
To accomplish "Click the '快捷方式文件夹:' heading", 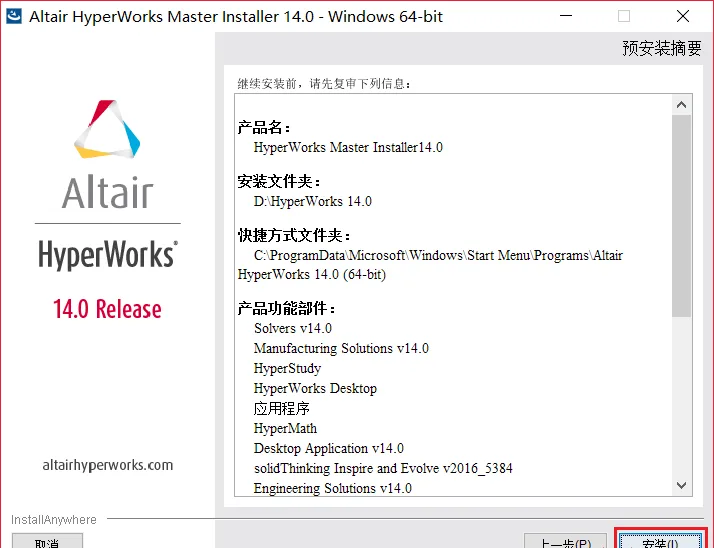I will tap(294, 236).
